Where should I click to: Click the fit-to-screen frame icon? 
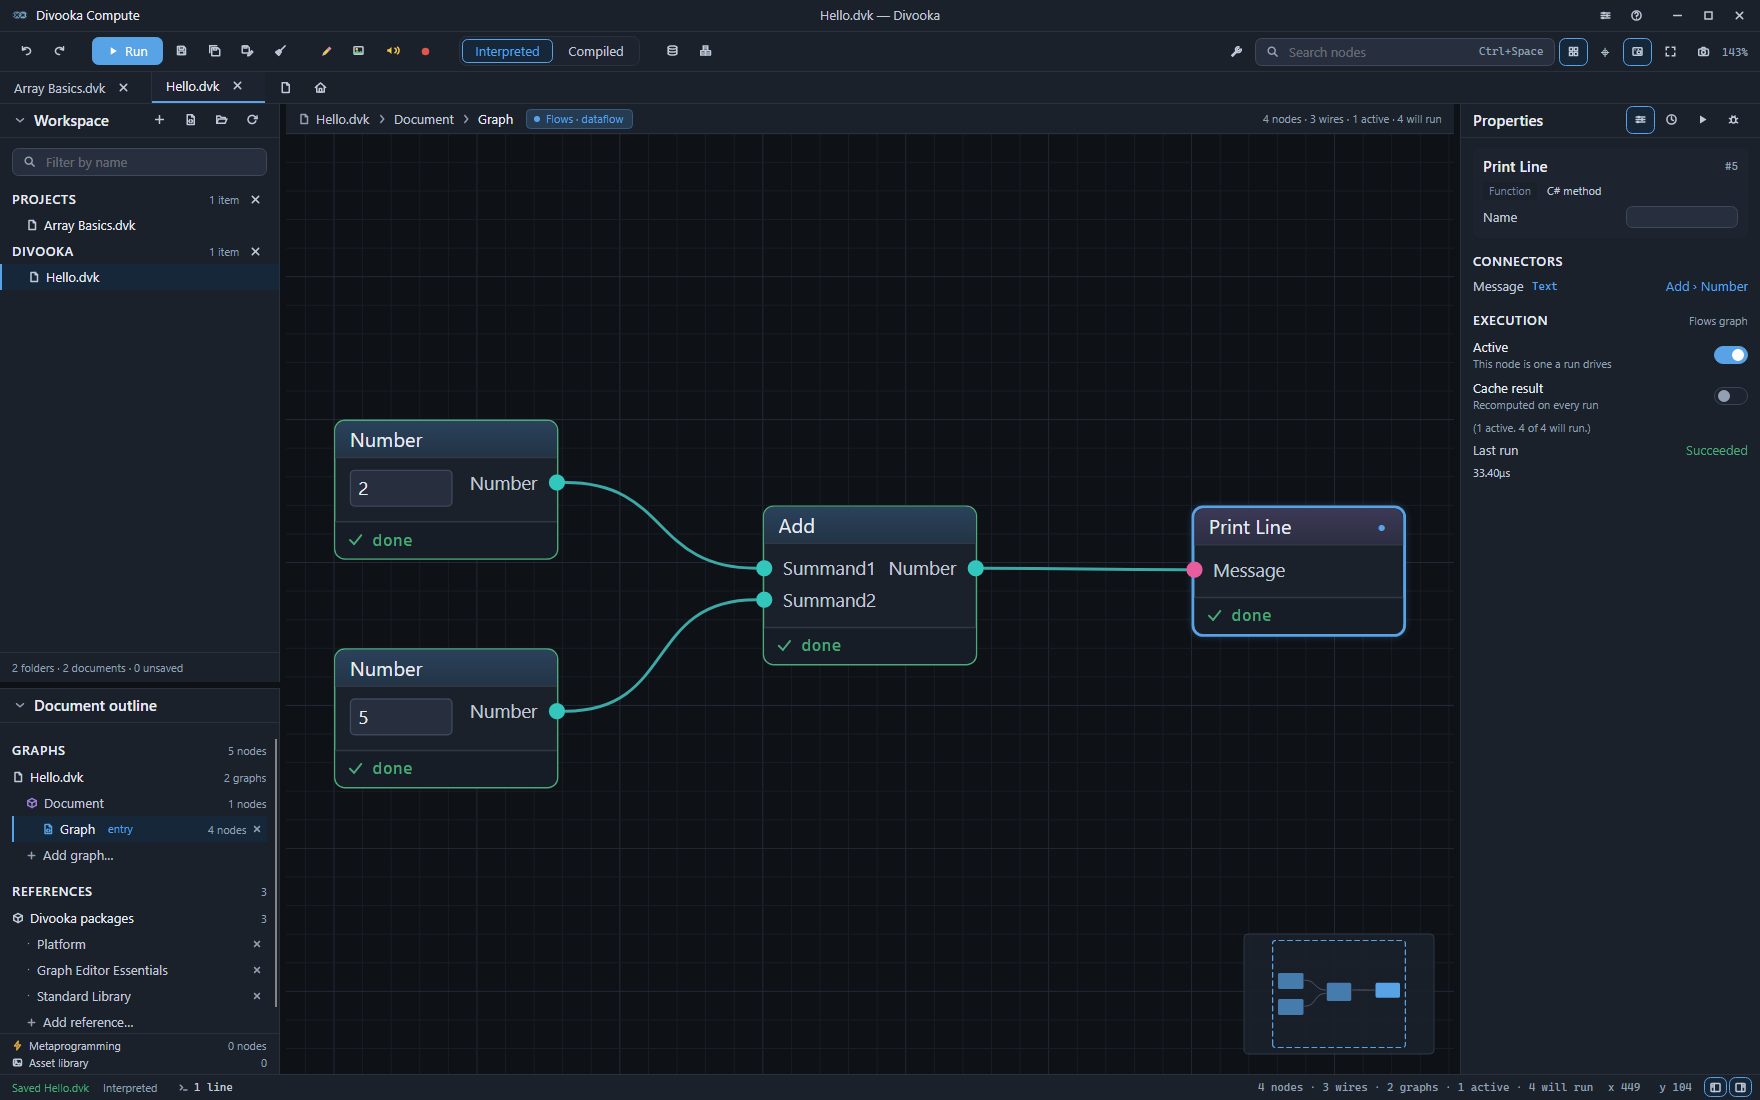pyautogui.click(x=1670, y=52)
